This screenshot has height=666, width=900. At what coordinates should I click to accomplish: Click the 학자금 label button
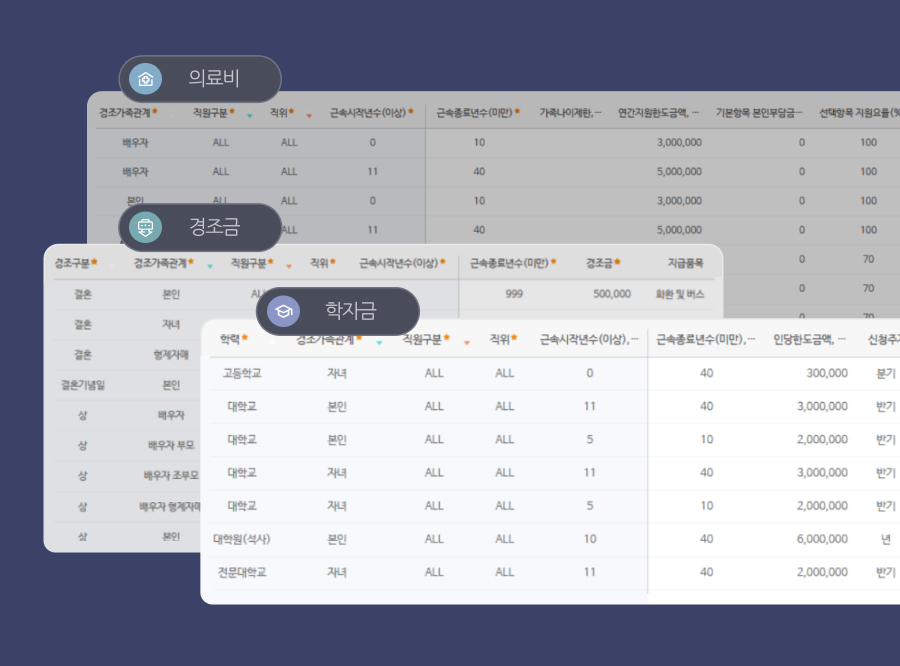click(x=353, y=311)
